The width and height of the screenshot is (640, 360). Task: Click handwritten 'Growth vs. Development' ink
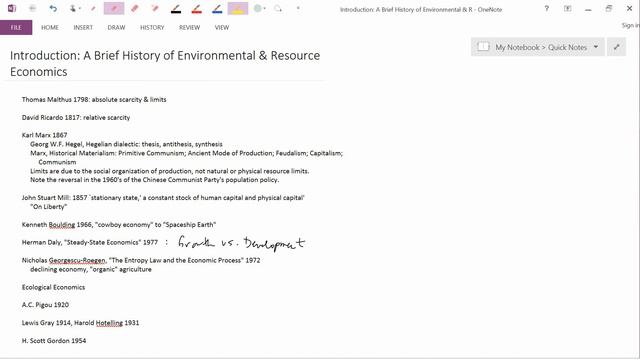coord(242,243)
